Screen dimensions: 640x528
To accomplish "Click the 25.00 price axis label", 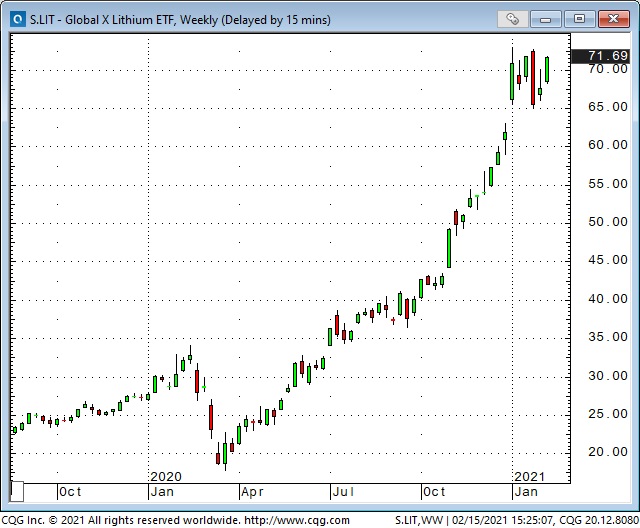I will pyautogui.click(x=608, y=414).
